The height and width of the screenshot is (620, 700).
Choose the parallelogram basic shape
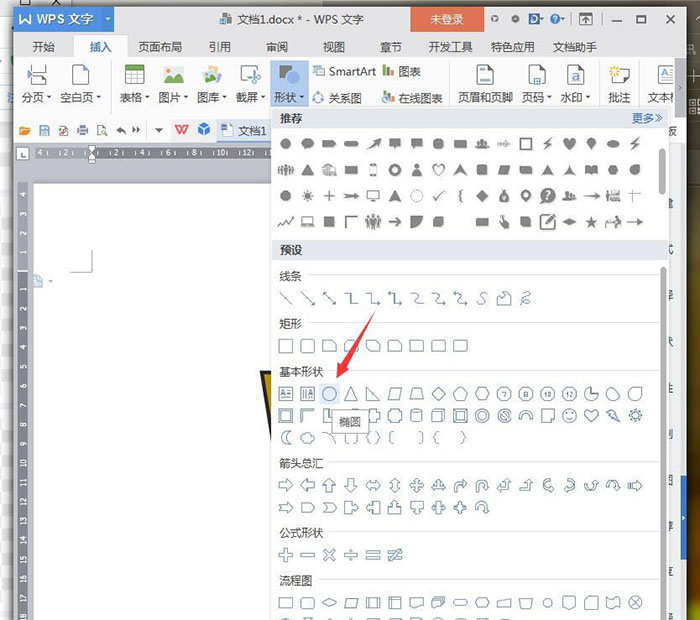click(x=395, y=394)
